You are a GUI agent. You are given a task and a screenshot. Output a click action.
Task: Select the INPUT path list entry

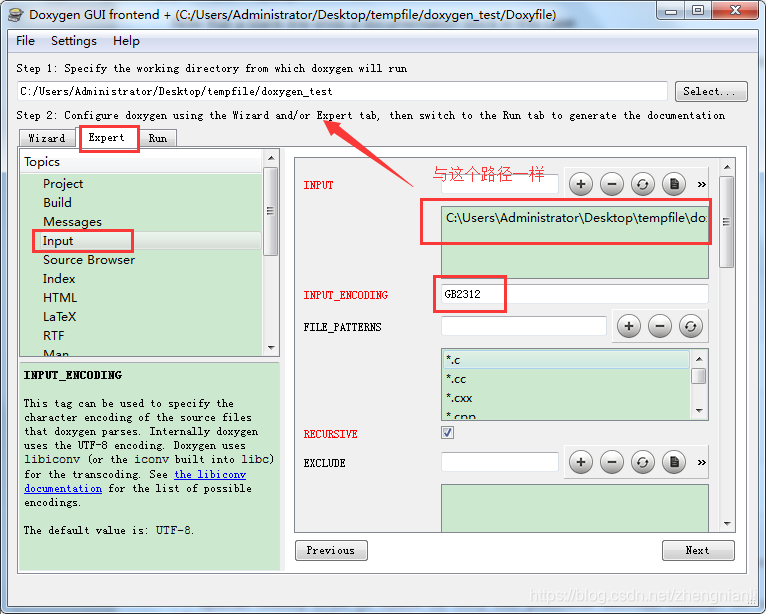574,218
